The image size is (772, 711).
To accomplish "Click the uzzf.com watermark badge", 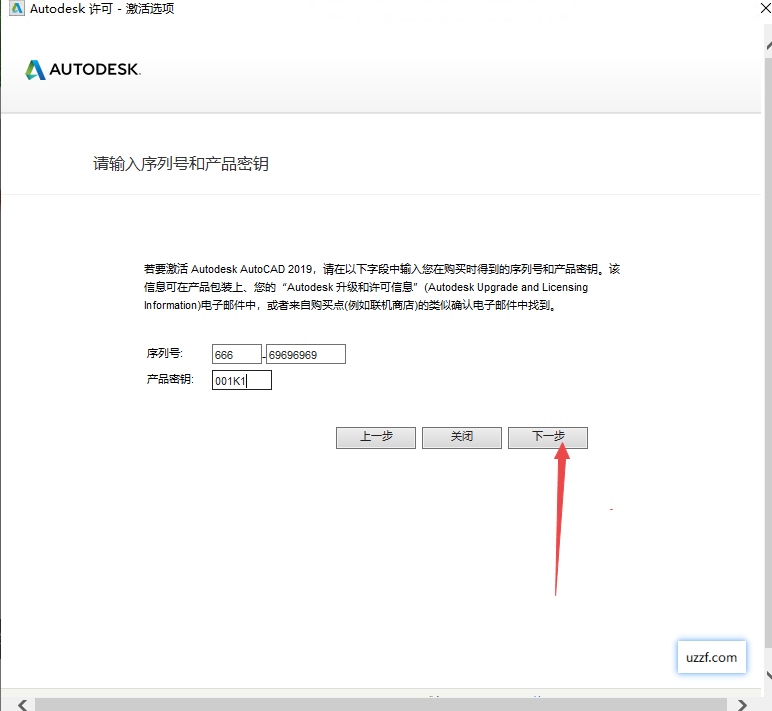I will coord(711,657).
